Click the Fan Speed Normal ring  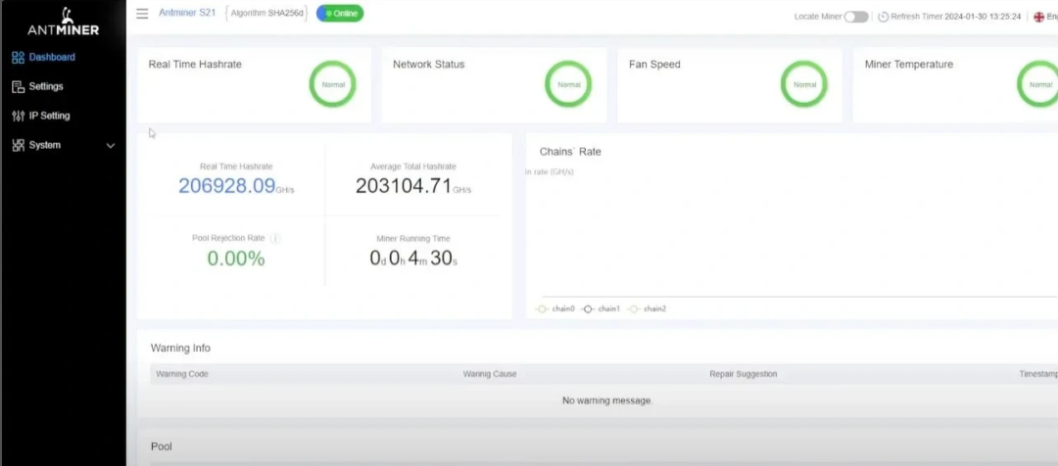804,84
